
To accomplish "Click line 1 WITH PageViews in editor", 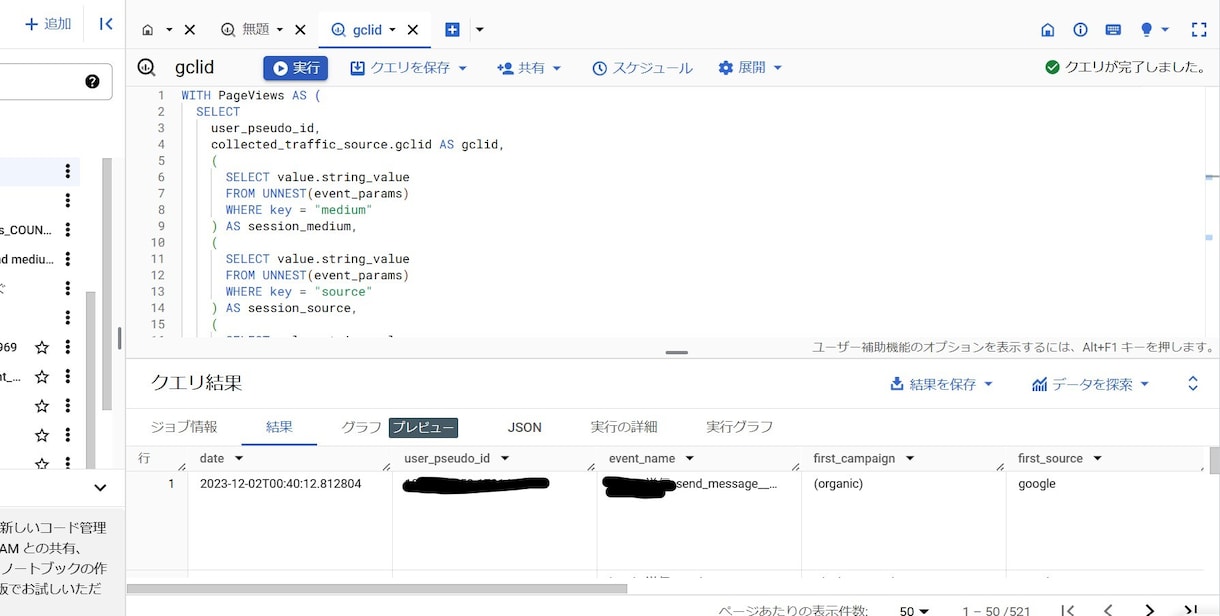I will [250, 96].
